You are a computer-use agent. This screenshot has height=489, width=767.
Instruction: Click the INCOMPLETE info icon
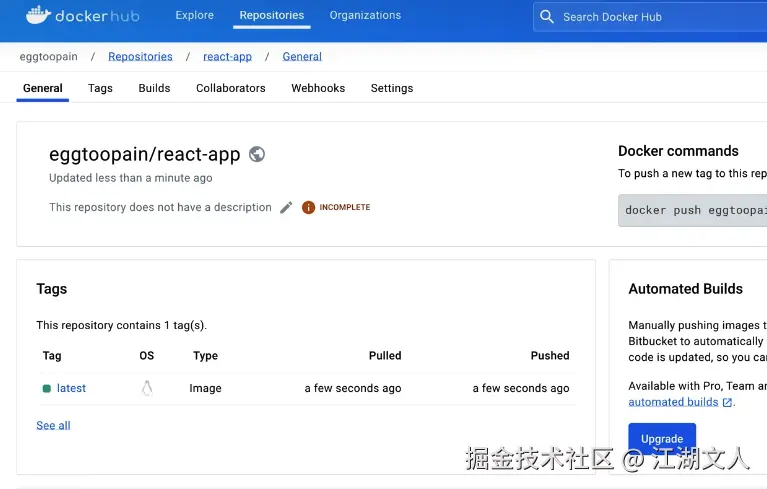(308, 207)
